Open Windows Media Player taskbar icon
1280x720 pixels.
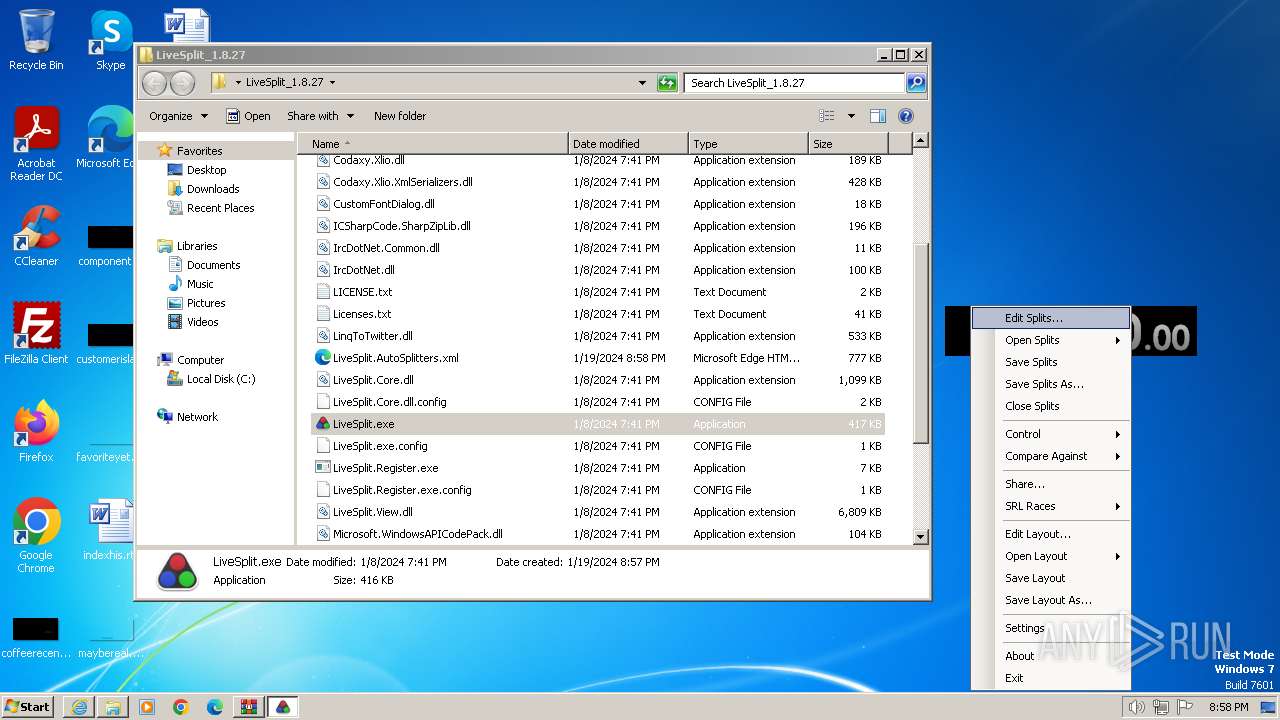[x=147, y=707]
